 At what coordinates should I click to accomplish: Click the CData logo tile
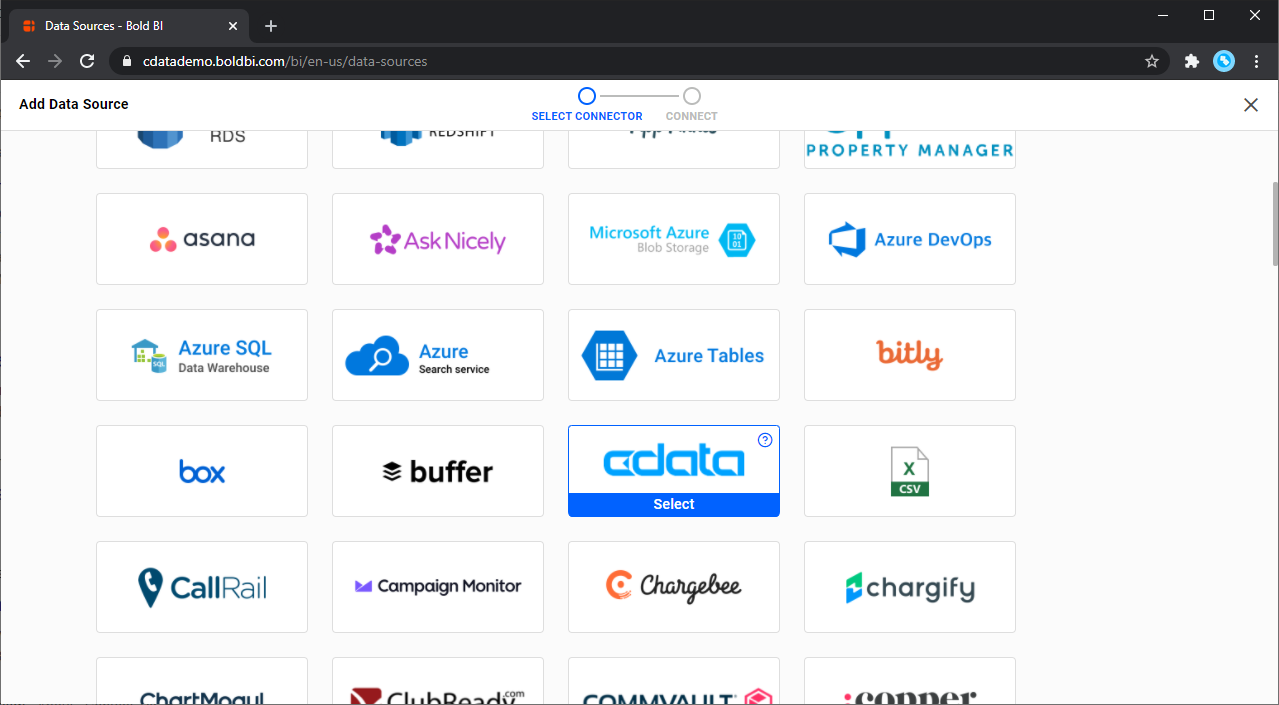(674, 461)
